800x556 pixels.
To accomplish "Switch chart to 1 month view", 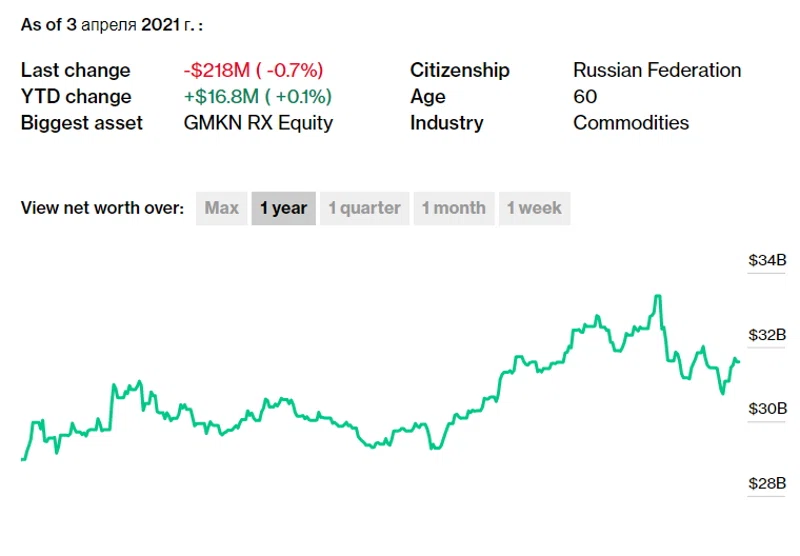I will coord(453,208).
